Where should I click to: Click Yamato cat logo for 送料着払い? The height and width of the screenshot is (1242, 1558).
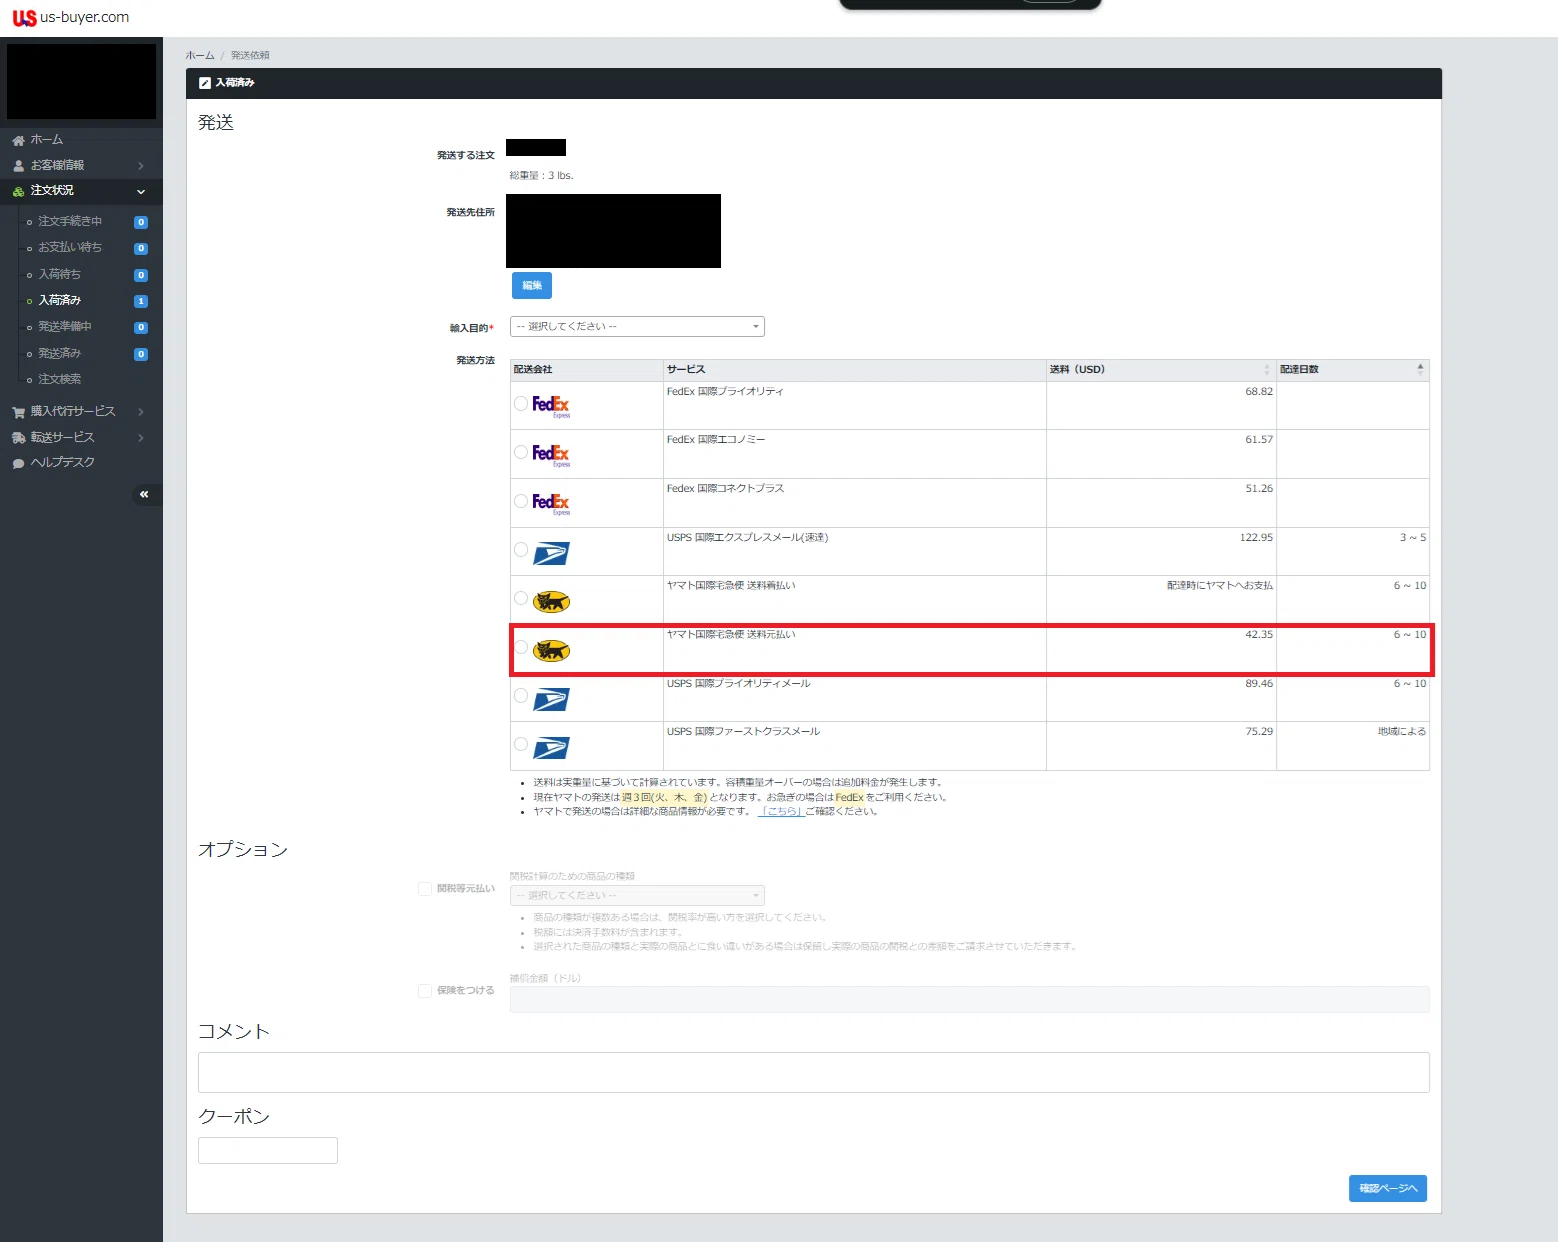[x=551, y=602]
